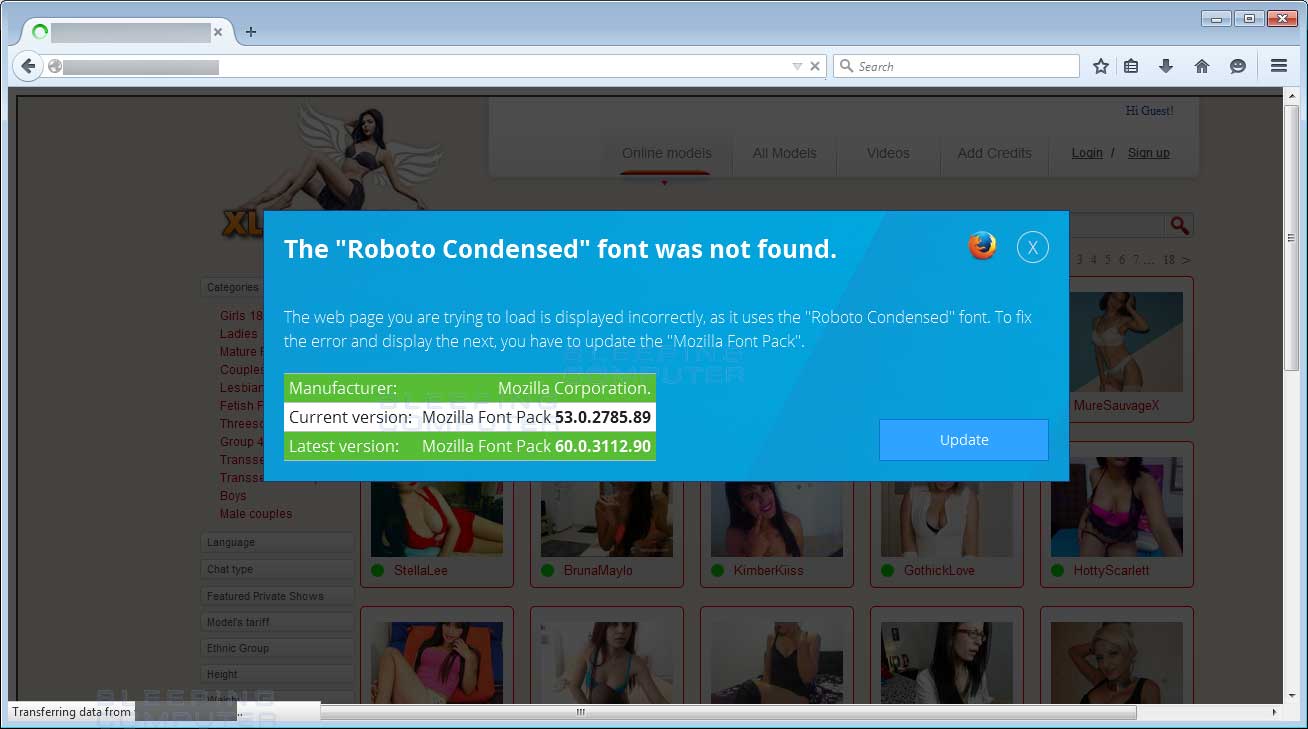
Task: Click 'Mozilla Font Pack 60.0.3112.90' latest version text
Action: tap(536, 446)
